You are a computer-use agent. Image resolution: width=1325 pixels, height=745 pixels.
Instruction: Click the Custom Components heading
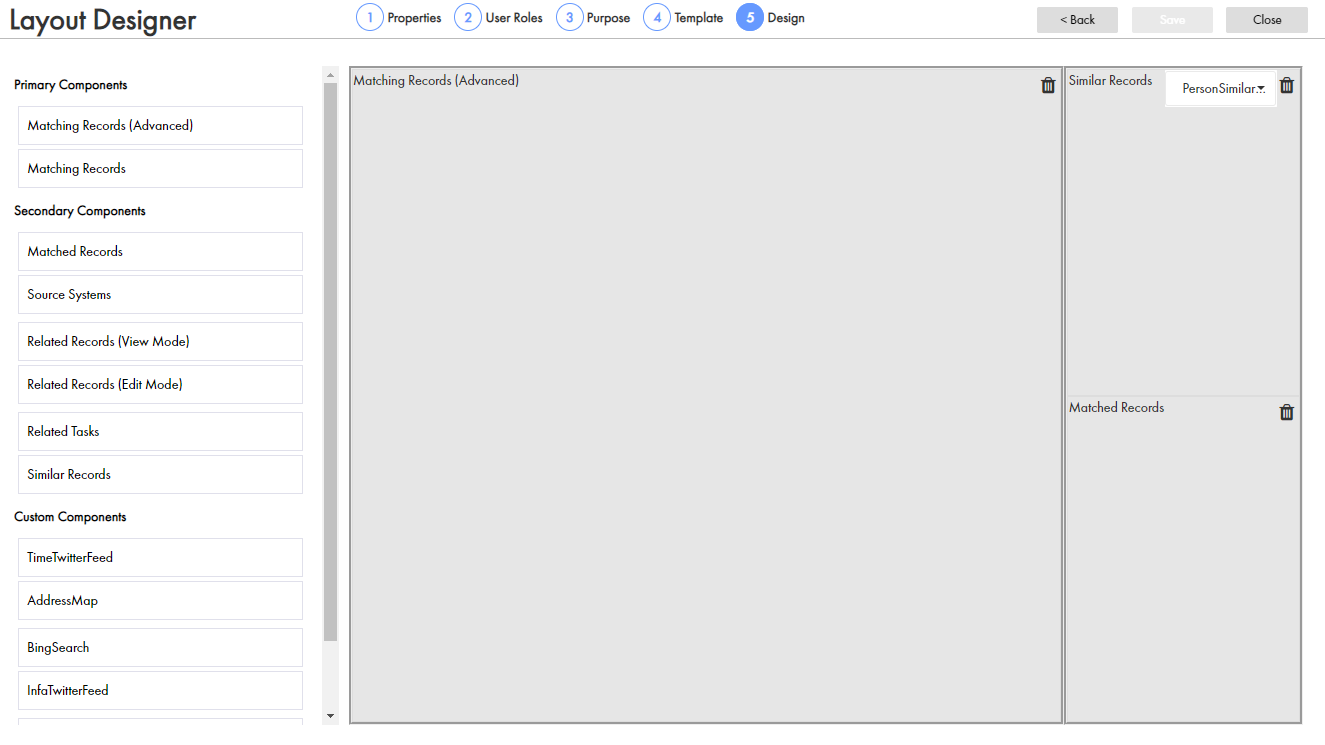click(x=70, y=517)
